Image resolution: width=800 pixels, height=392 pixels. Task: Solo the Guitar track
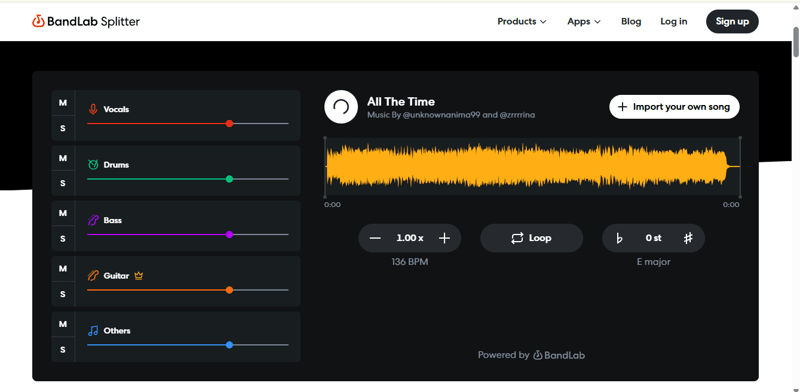pos(63,295)
